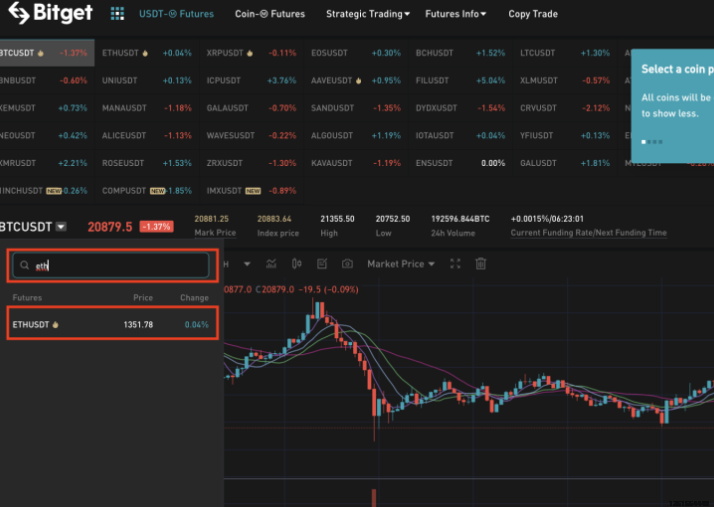This screenshot has width=714, height=507.
Task: Expand the BTCUSDT pair selector arrow
Action: pos(61,226)
